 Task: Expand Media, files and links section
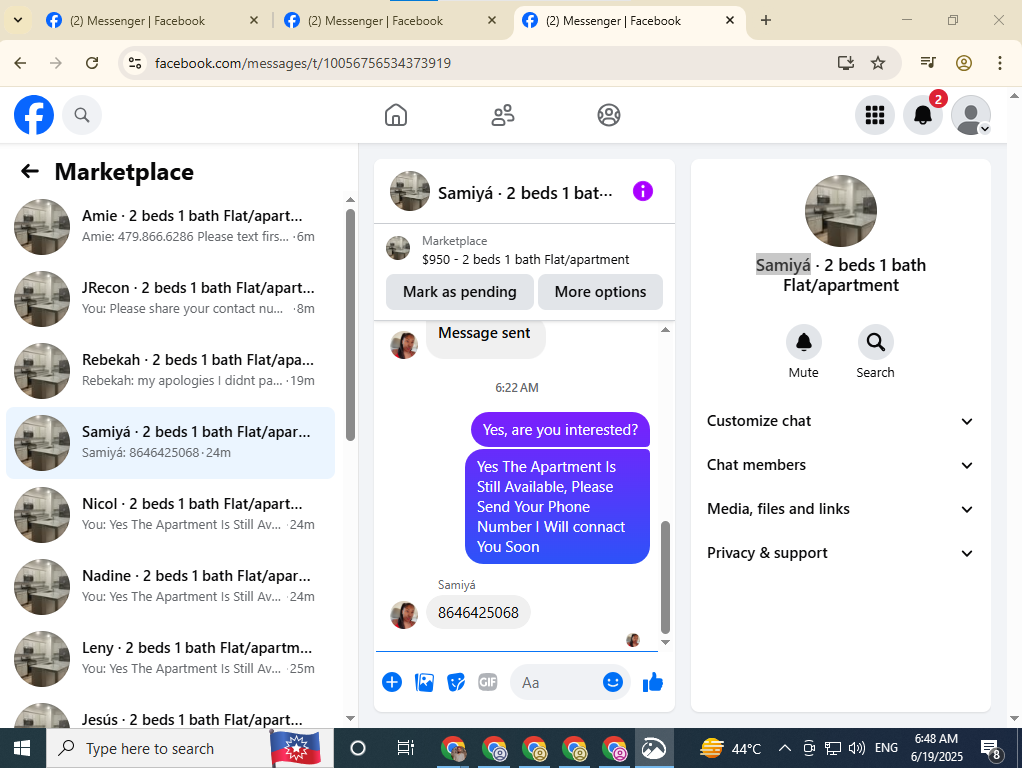point(840,509)
